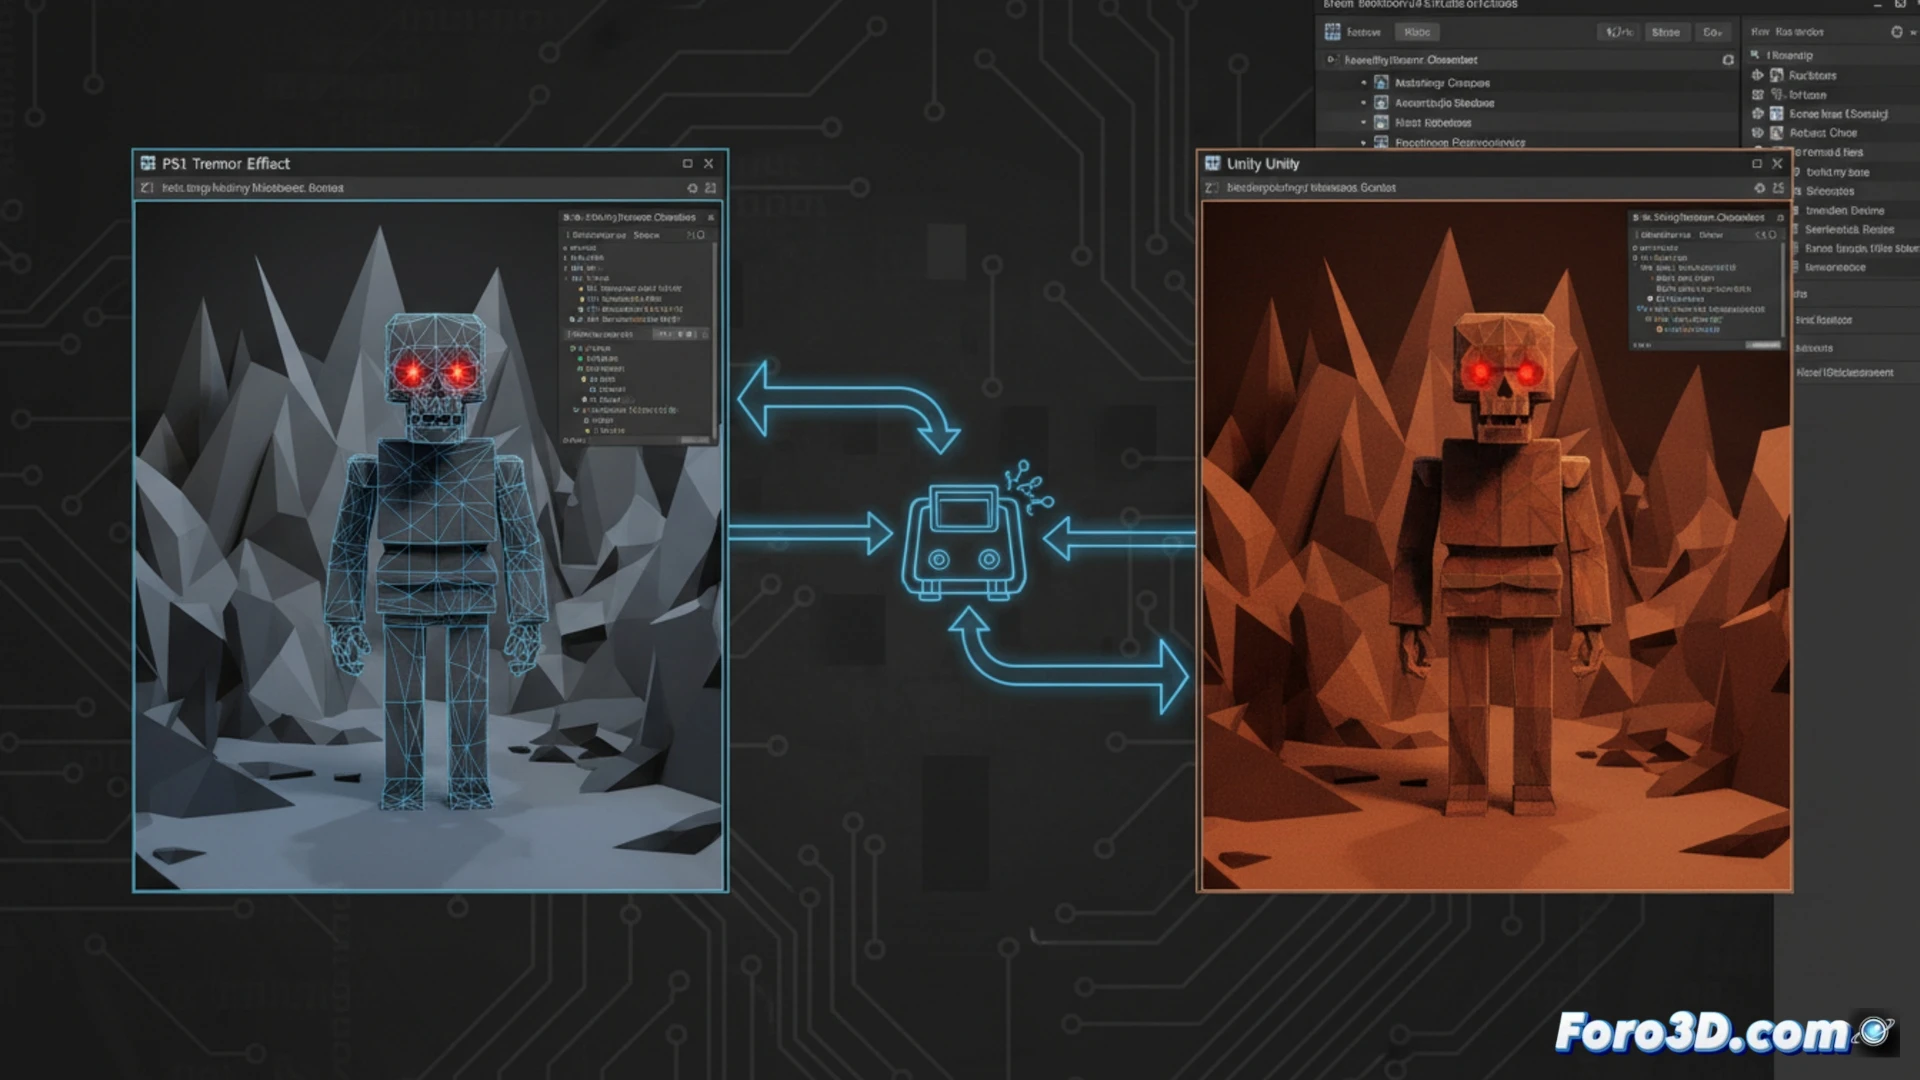Click the "Eo" button in background window
The height and width of the screenshot is (1080, 1920).
1713,32
